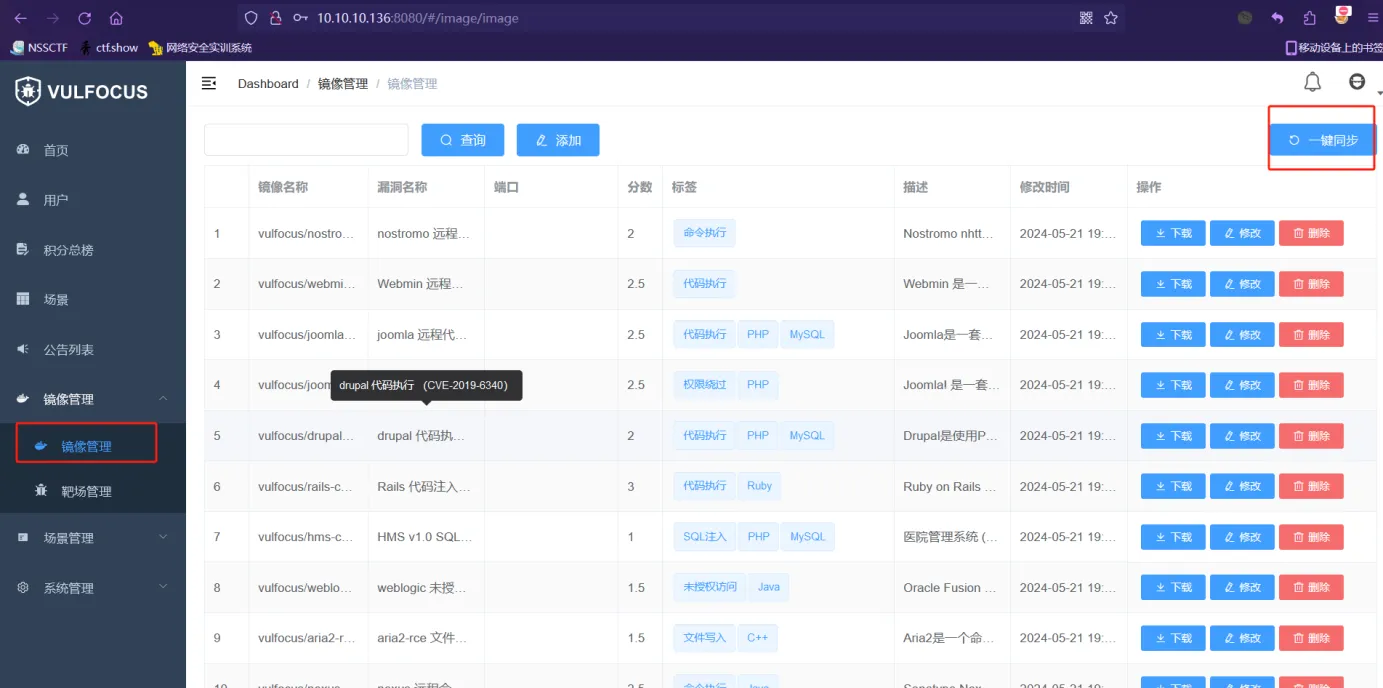This screenshot has height=688, width=1383.
Task: Open the browser home page icon
Action: 116,18
